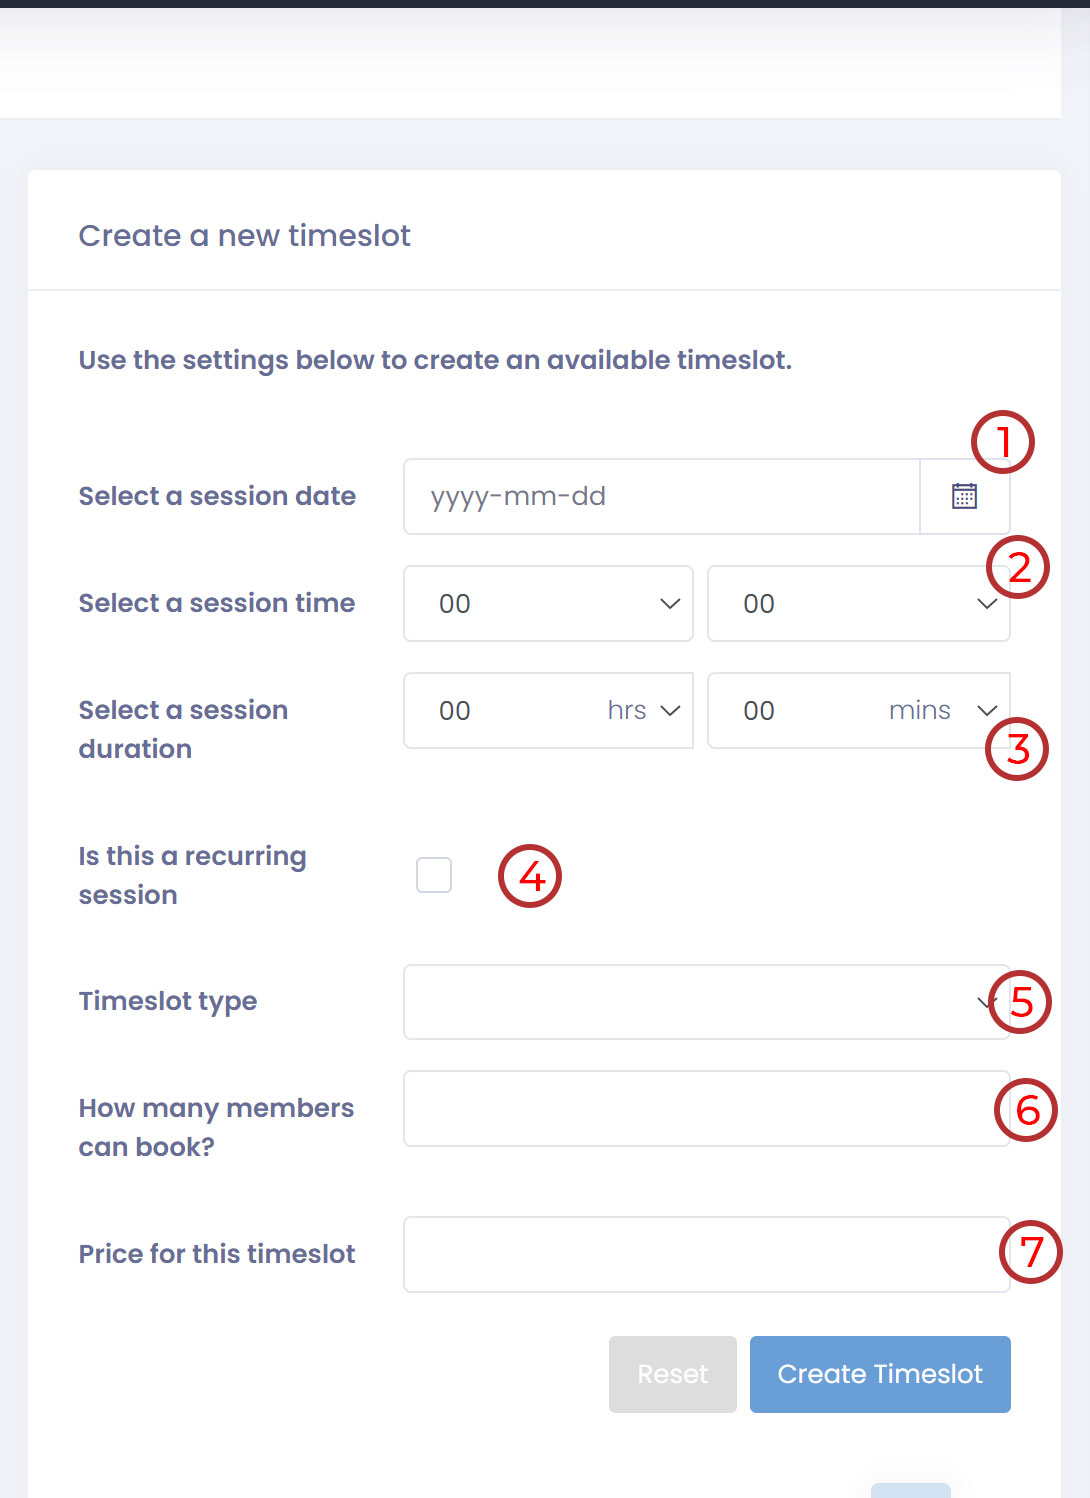This screenshot has width=1090, height=1498.
Task: Click the red circled number 6 marker
Action: coord(1025,1110)
